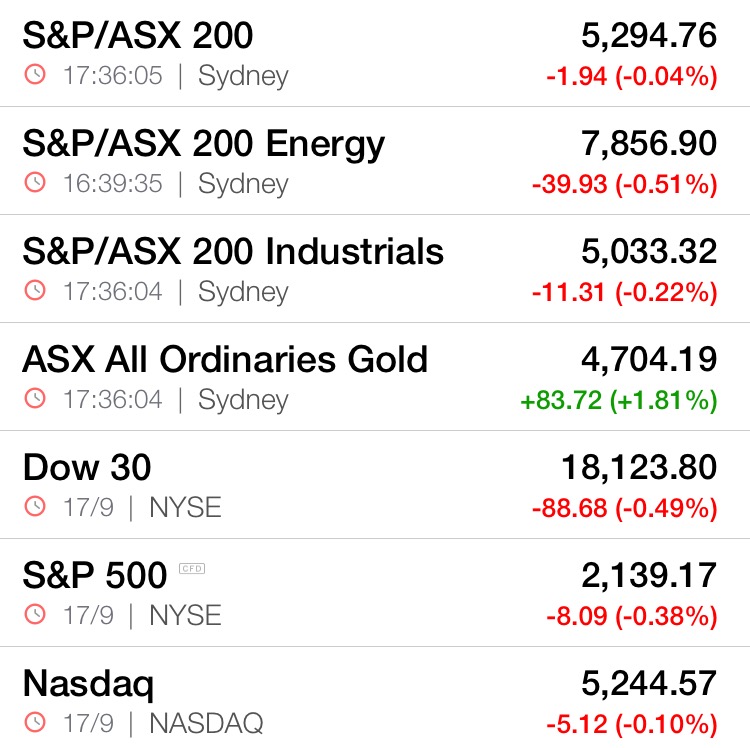Tap clock icon next to 16:39:35 Energy row
This screenshot has width=750, height=748.
coord(35,182)
